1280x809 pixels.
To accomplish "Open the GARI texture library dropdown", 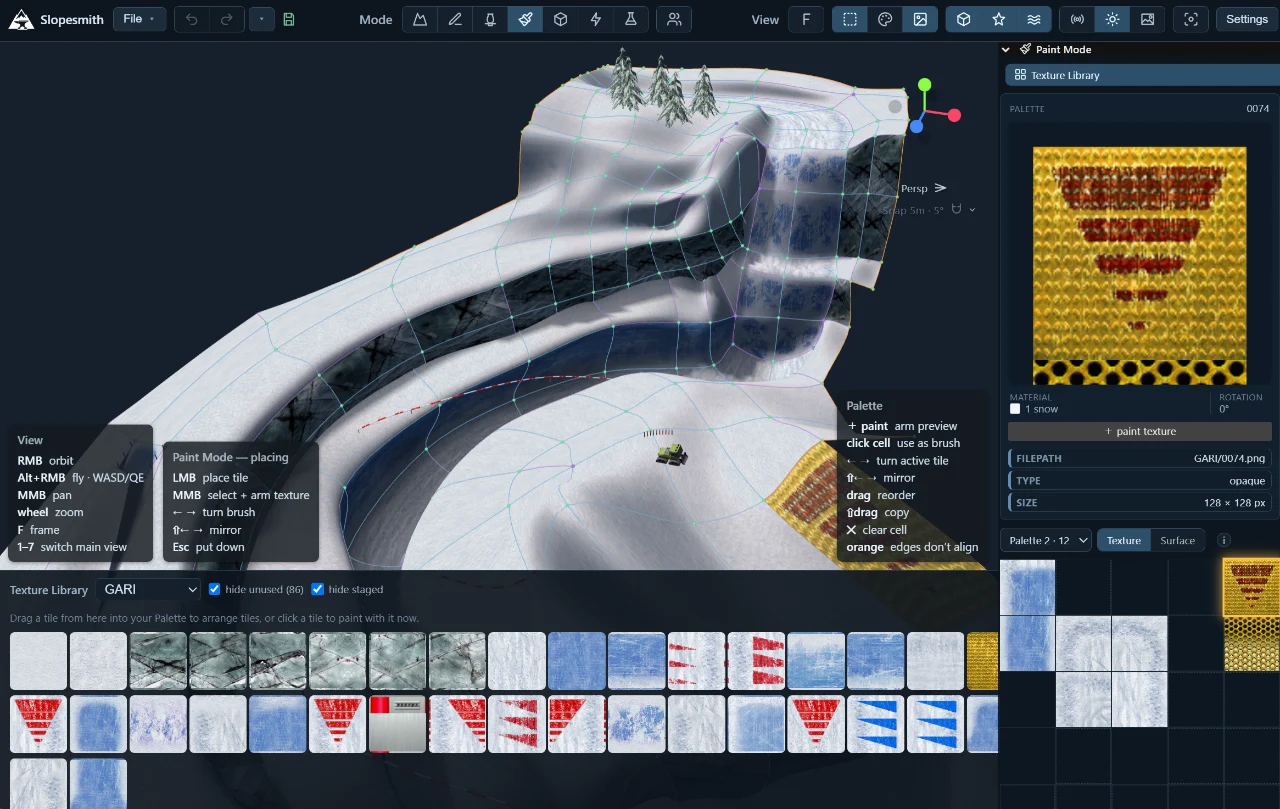I will [x=148, y=590].
